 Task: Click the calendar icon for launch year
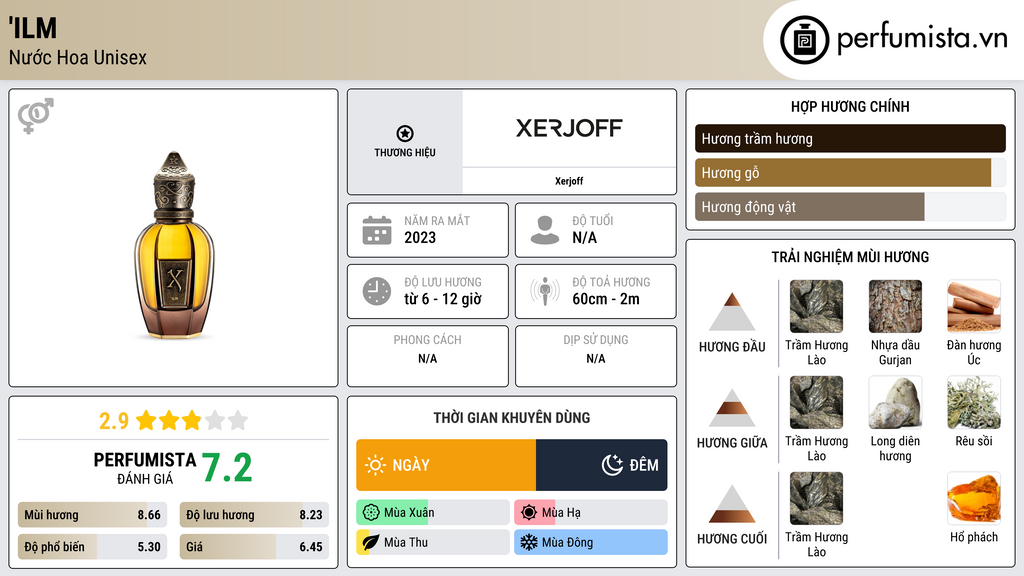point(376,230)
